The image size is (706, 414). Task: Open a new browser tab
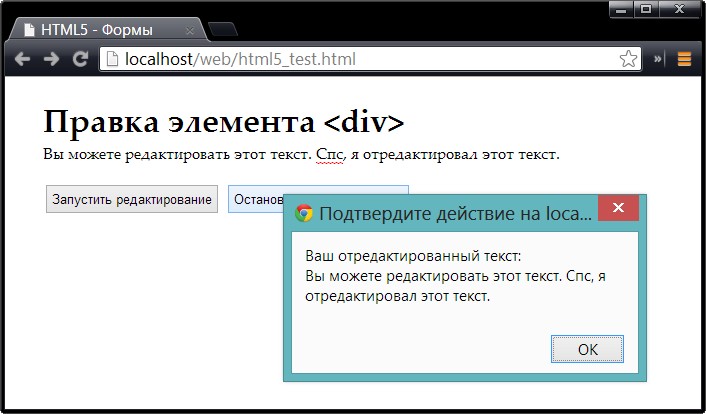click(223, 29)
